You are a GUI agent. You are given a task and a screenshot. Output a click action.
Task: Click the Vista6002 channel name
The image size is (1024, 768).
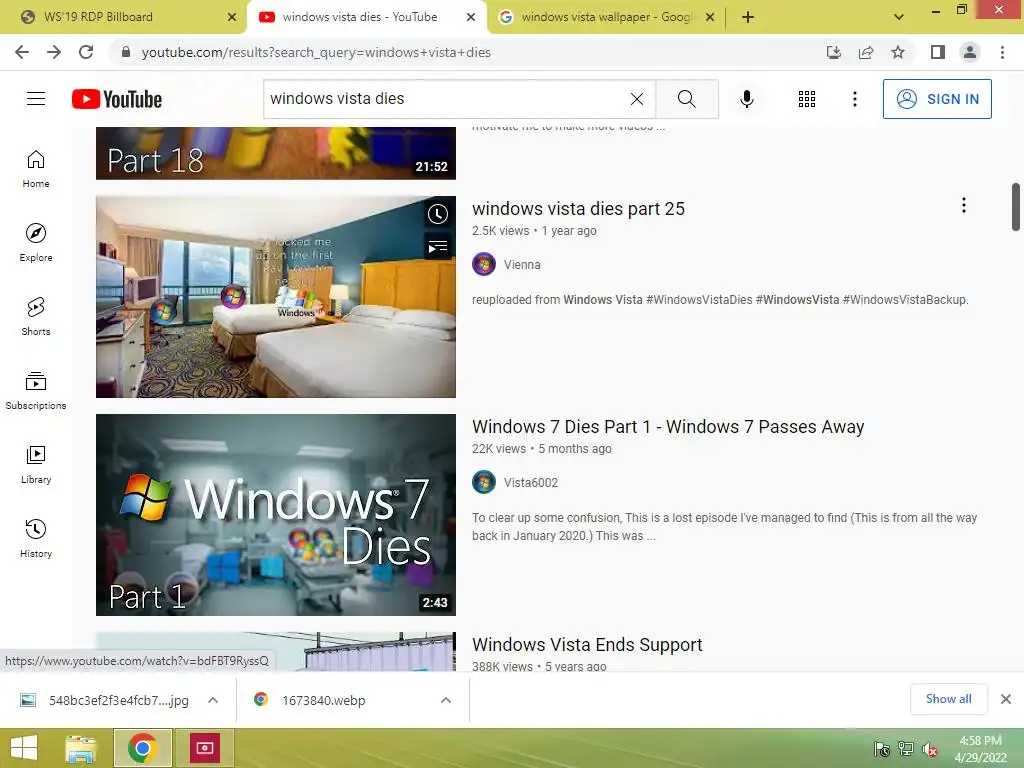pyautogui.click(x=531, y=483)
